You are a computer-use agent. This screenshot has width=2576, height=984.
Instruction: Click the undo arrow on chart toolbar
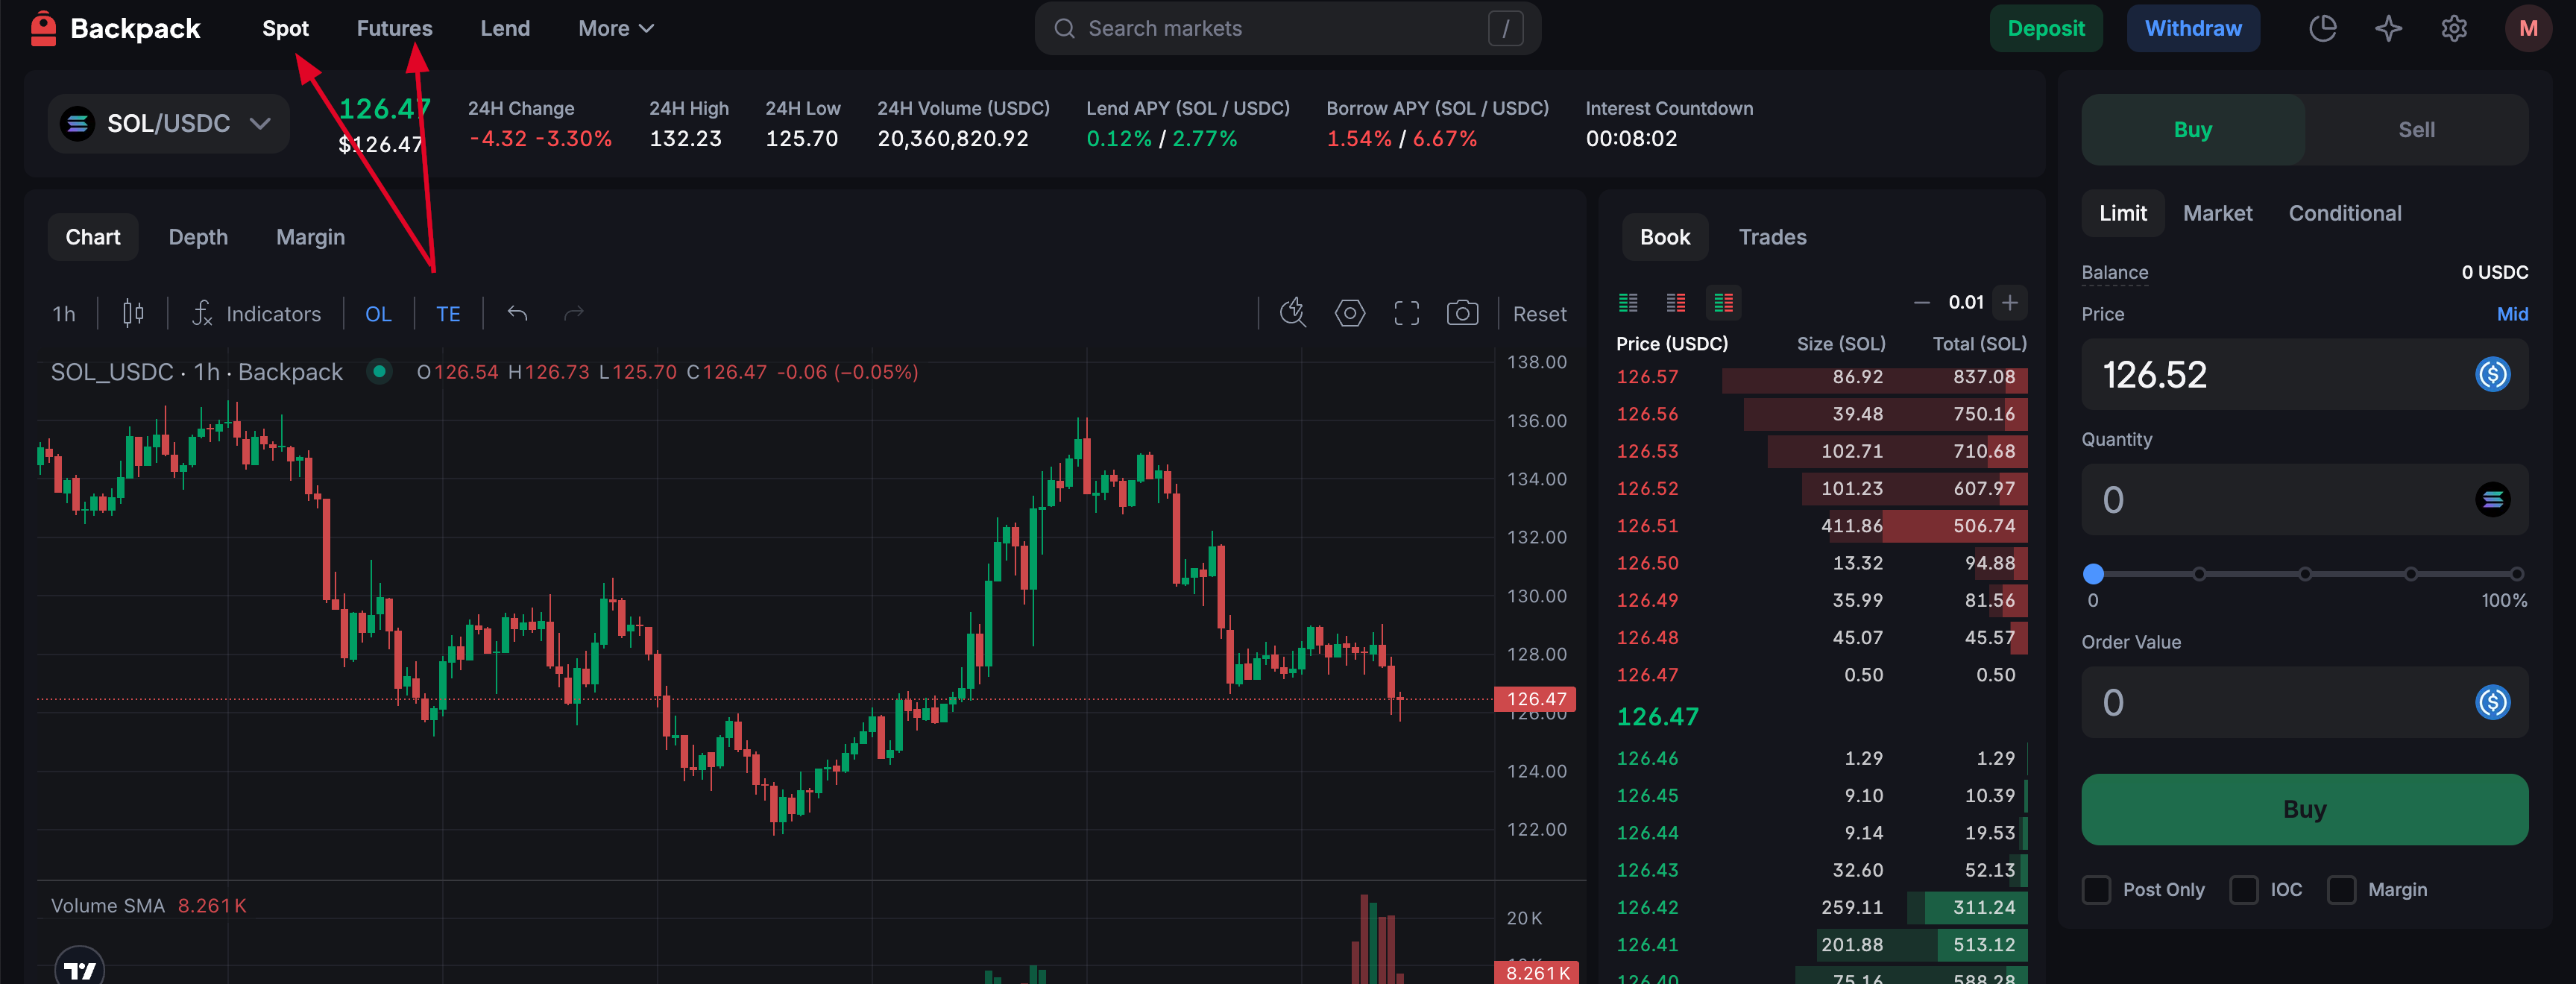coord(517,313)
